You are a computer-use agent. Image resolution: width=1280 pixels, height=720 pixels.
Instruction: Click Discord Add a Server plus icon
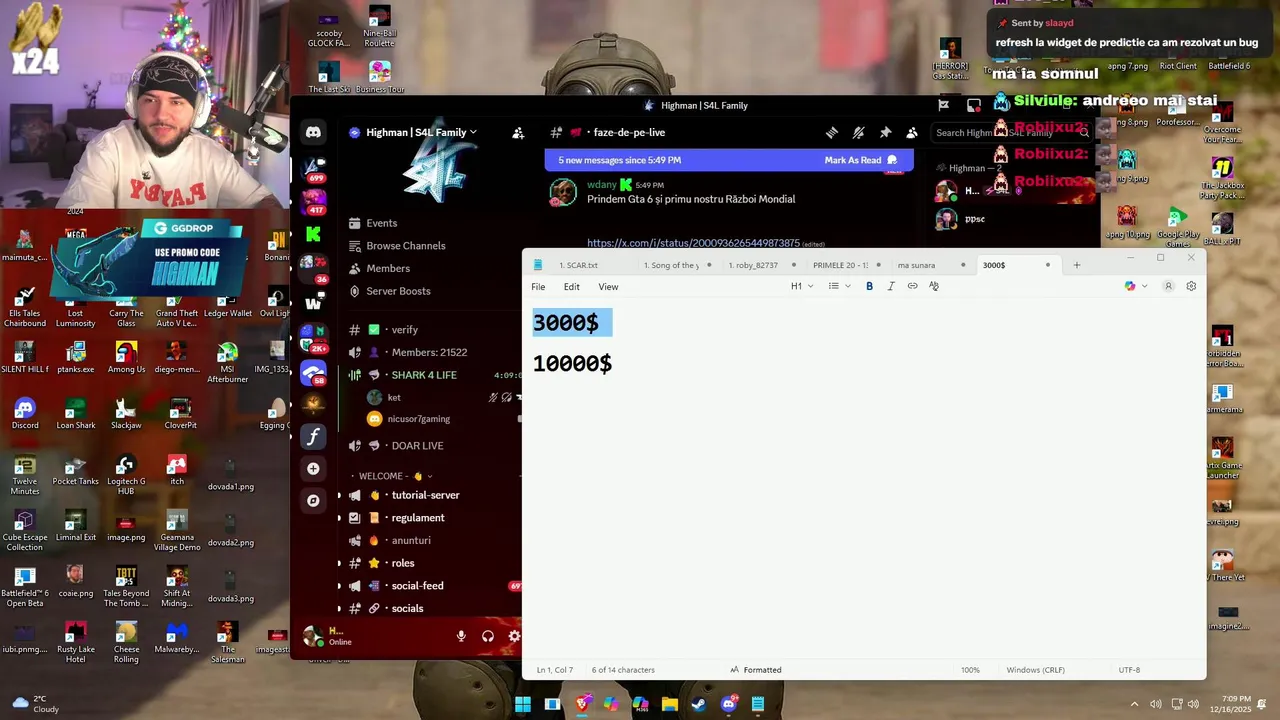click(x=313, y=468)
